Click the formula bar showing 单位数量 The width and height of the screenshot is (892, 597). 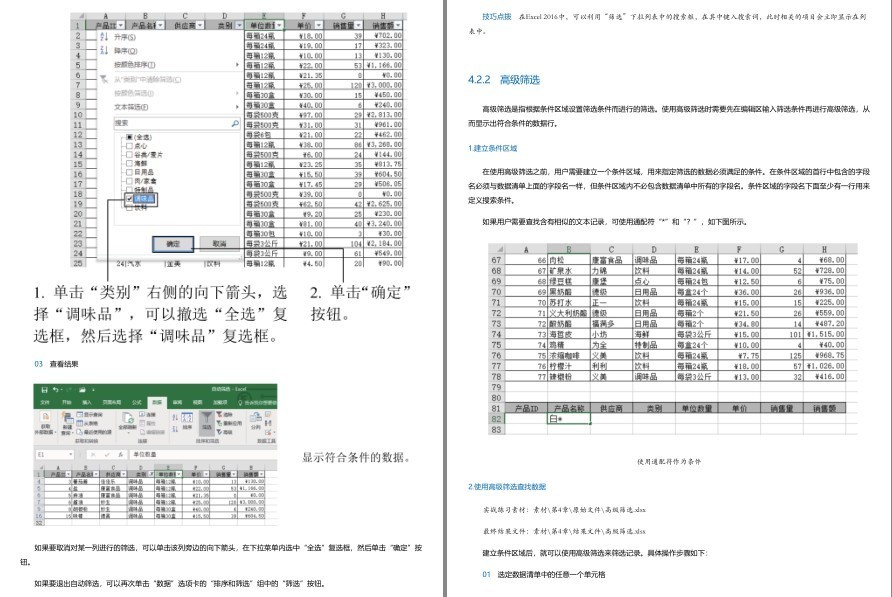pyautogui.click(x=204, y=455)
